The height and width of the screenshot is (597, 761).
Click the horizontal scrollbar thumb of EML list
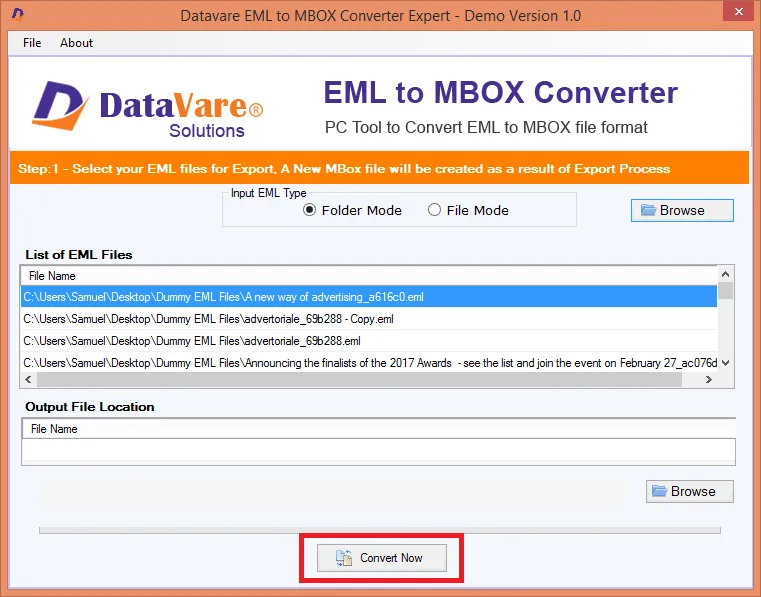point(359,380)
